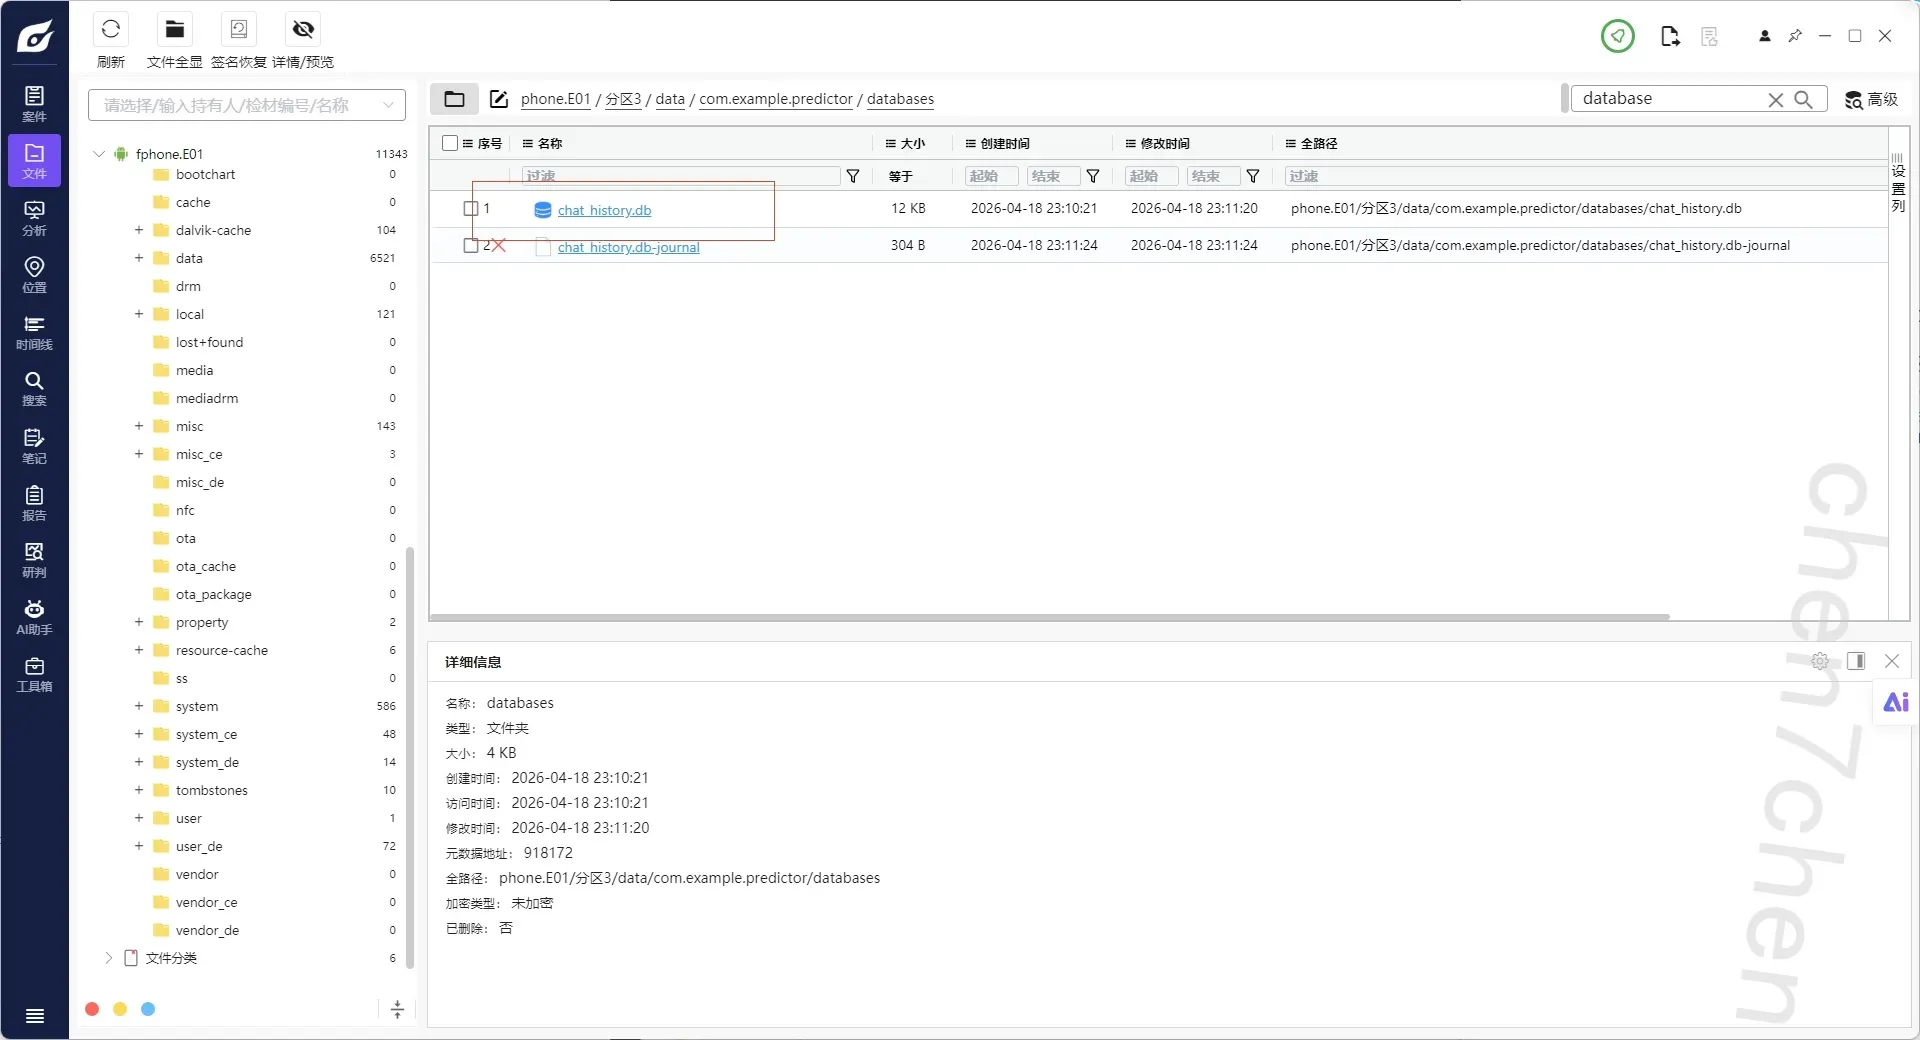1920x1040 pixels.
Task: Click the 创建时间 filter funnel icon
Action: (x=1093, y=176)
